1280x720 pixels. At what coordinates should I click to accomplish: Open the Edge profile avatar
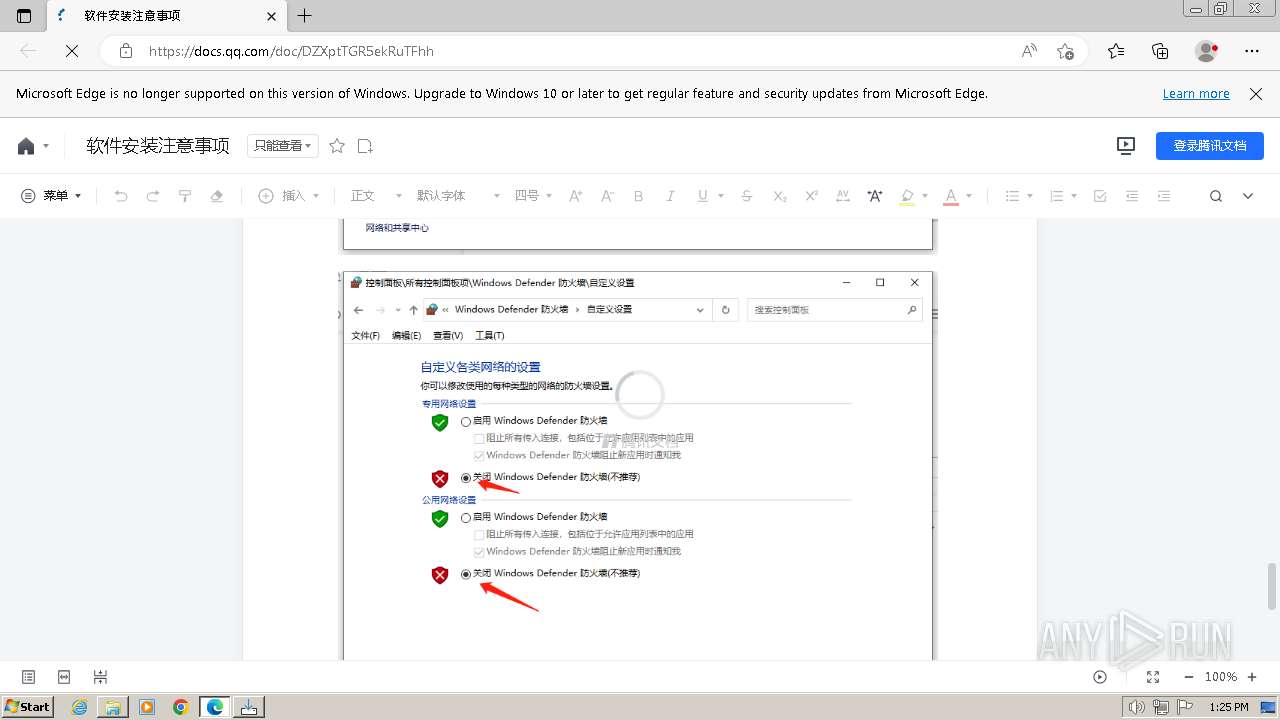coord(1207,51)
